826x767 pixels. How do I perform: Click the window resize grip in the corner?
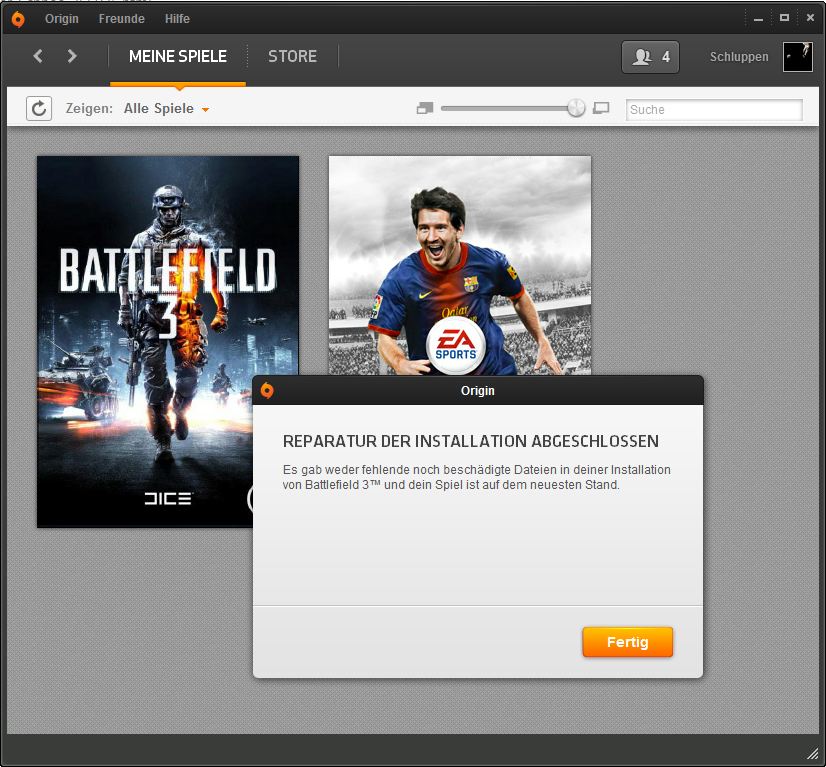point(812,754)
